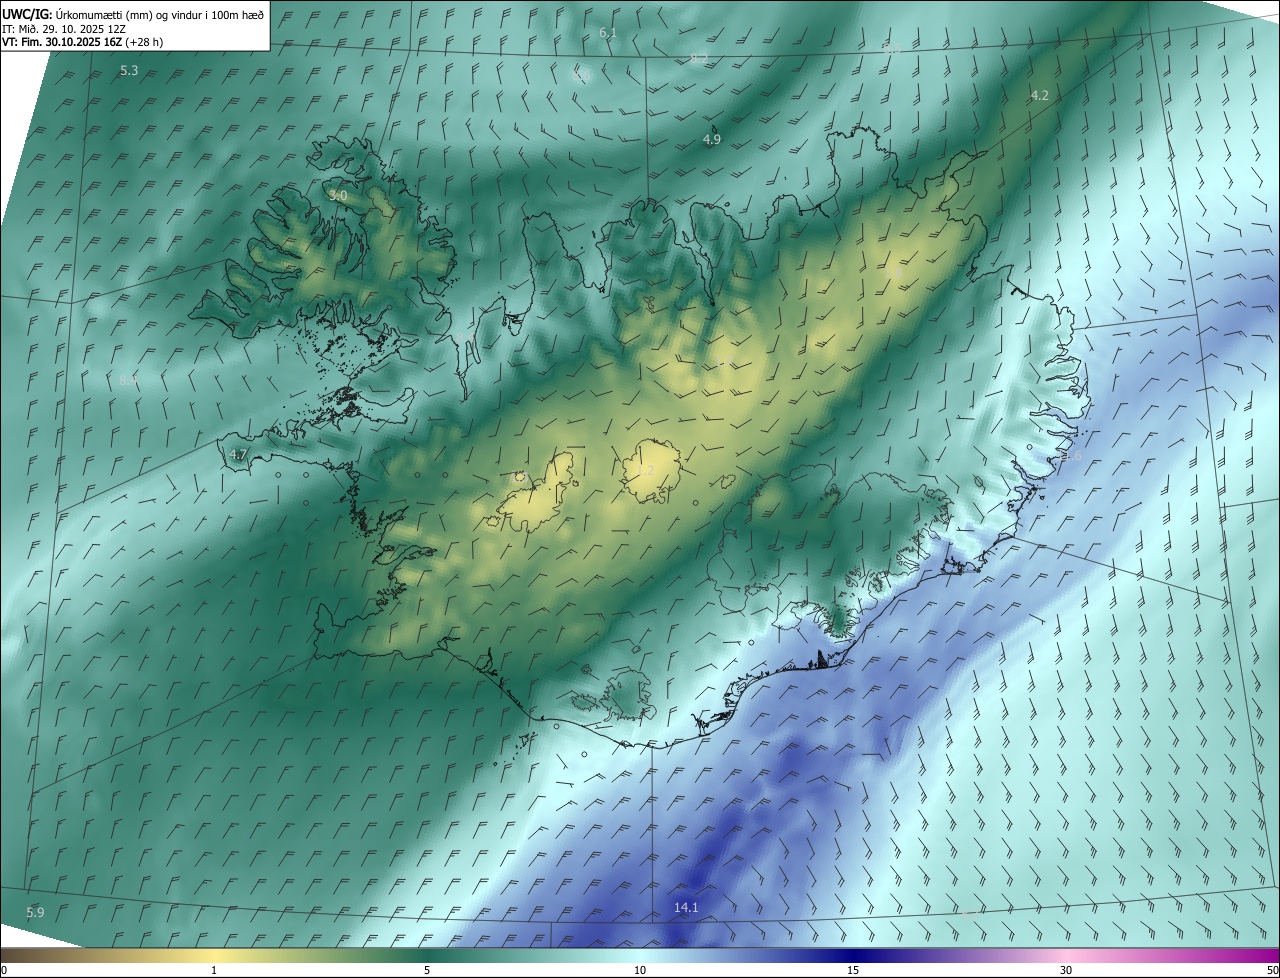This screenshot has width=1280, height=978.
Task: Click the 6.1 value label on the map
Action: 608,34
